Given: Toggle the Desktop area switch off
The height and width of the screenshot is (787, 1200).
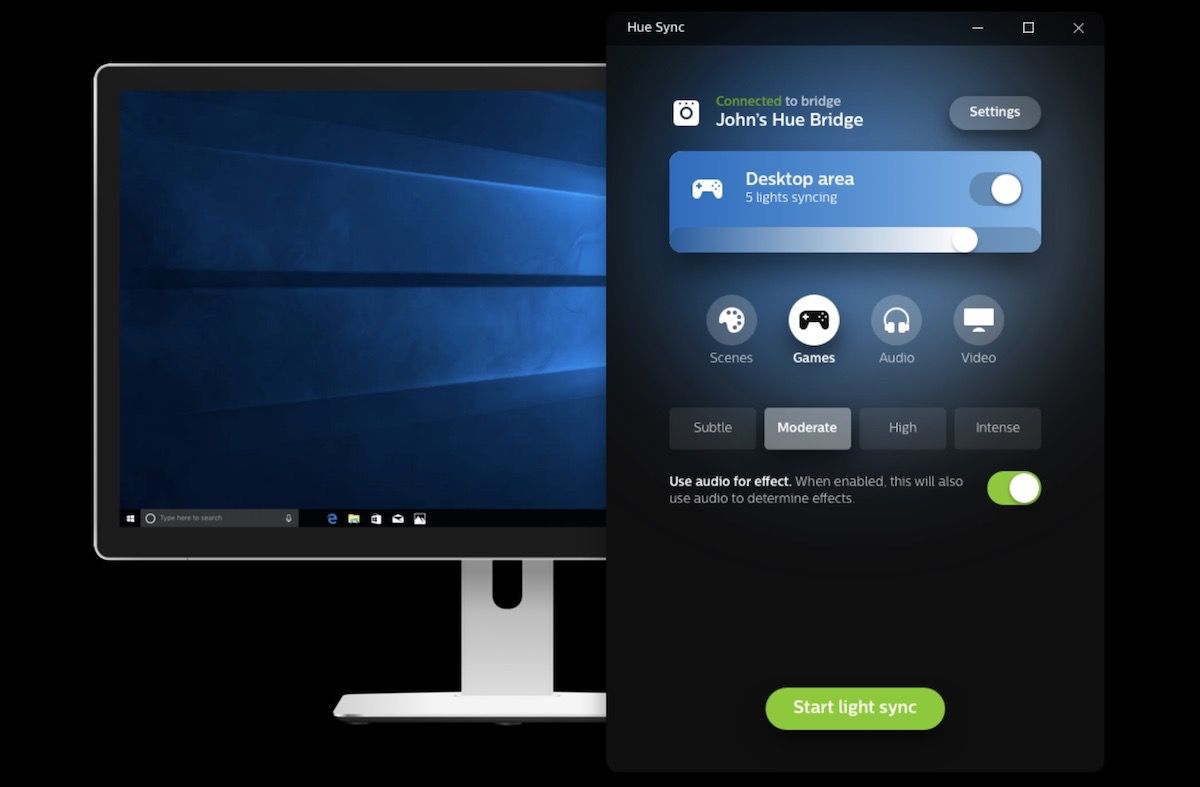Looking at the screenshot, I should pyautogui.click(x=995, y=189).
